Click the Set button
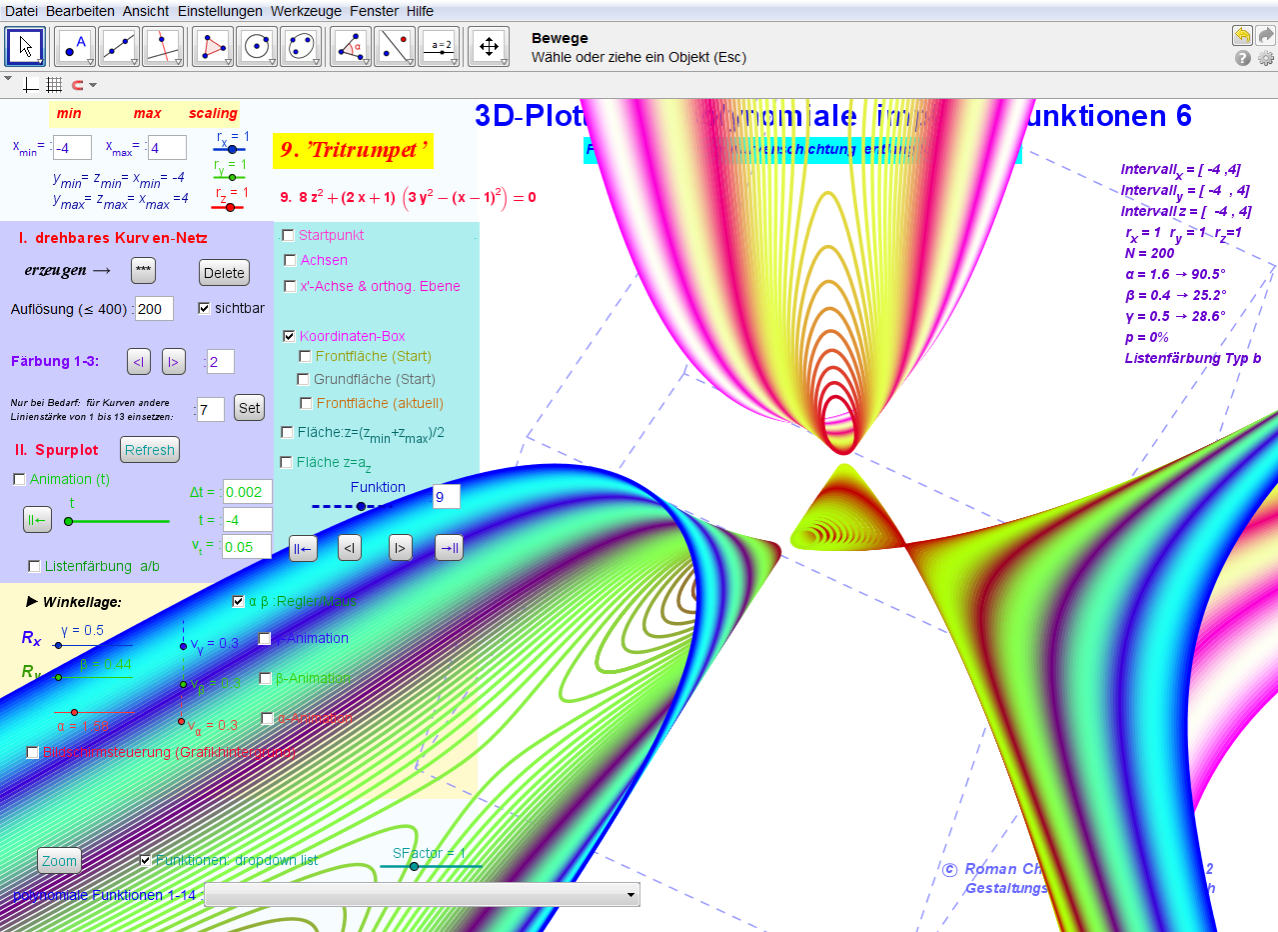1278x932 pixels. (x=249, y=407)
